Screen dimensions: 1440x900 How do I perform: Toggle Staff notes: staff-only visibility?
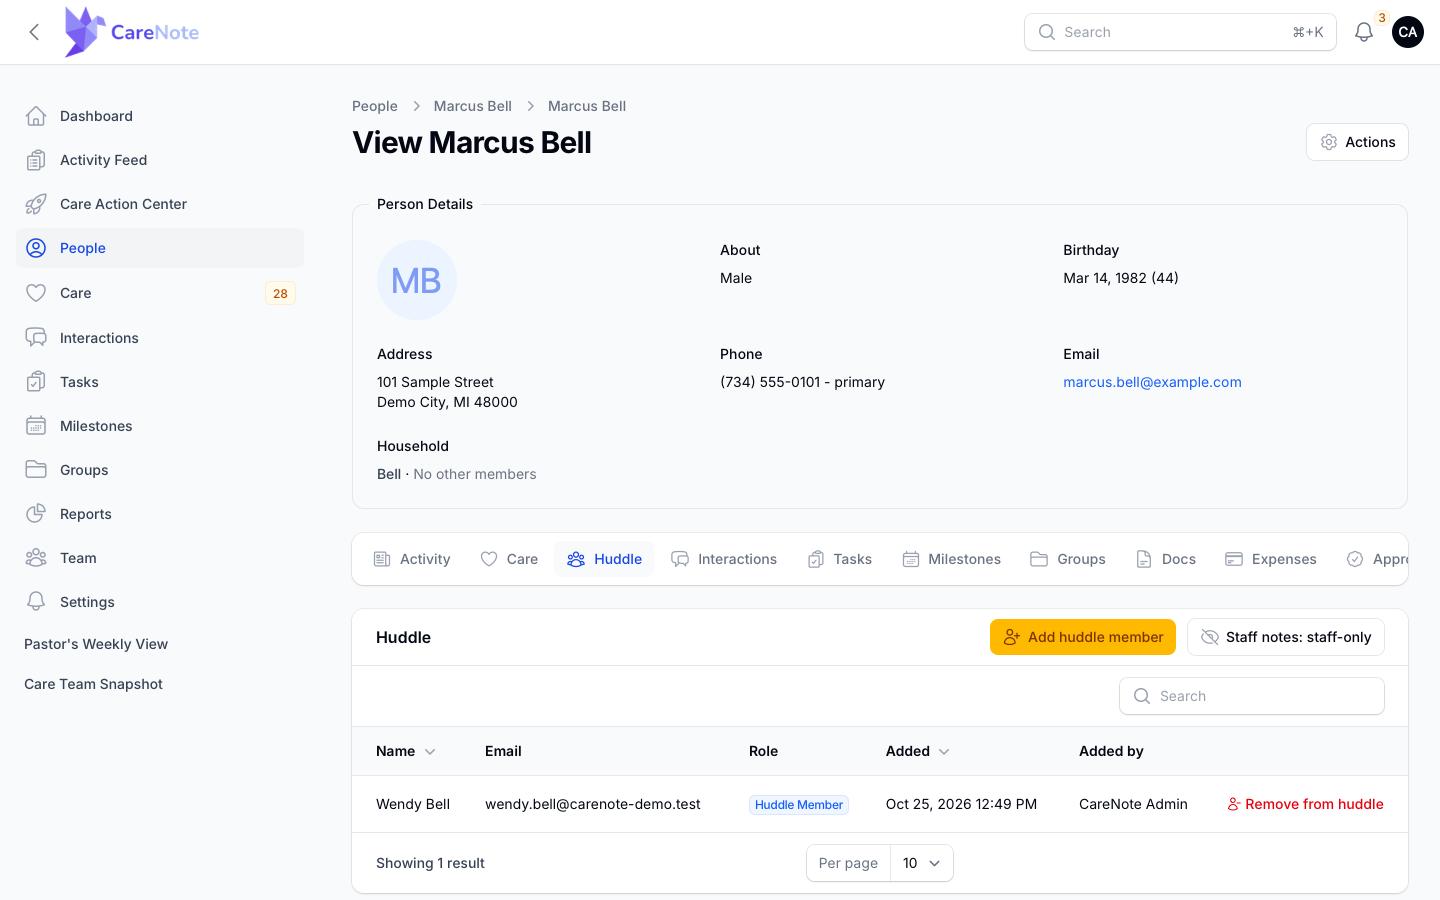(1285, 637)
